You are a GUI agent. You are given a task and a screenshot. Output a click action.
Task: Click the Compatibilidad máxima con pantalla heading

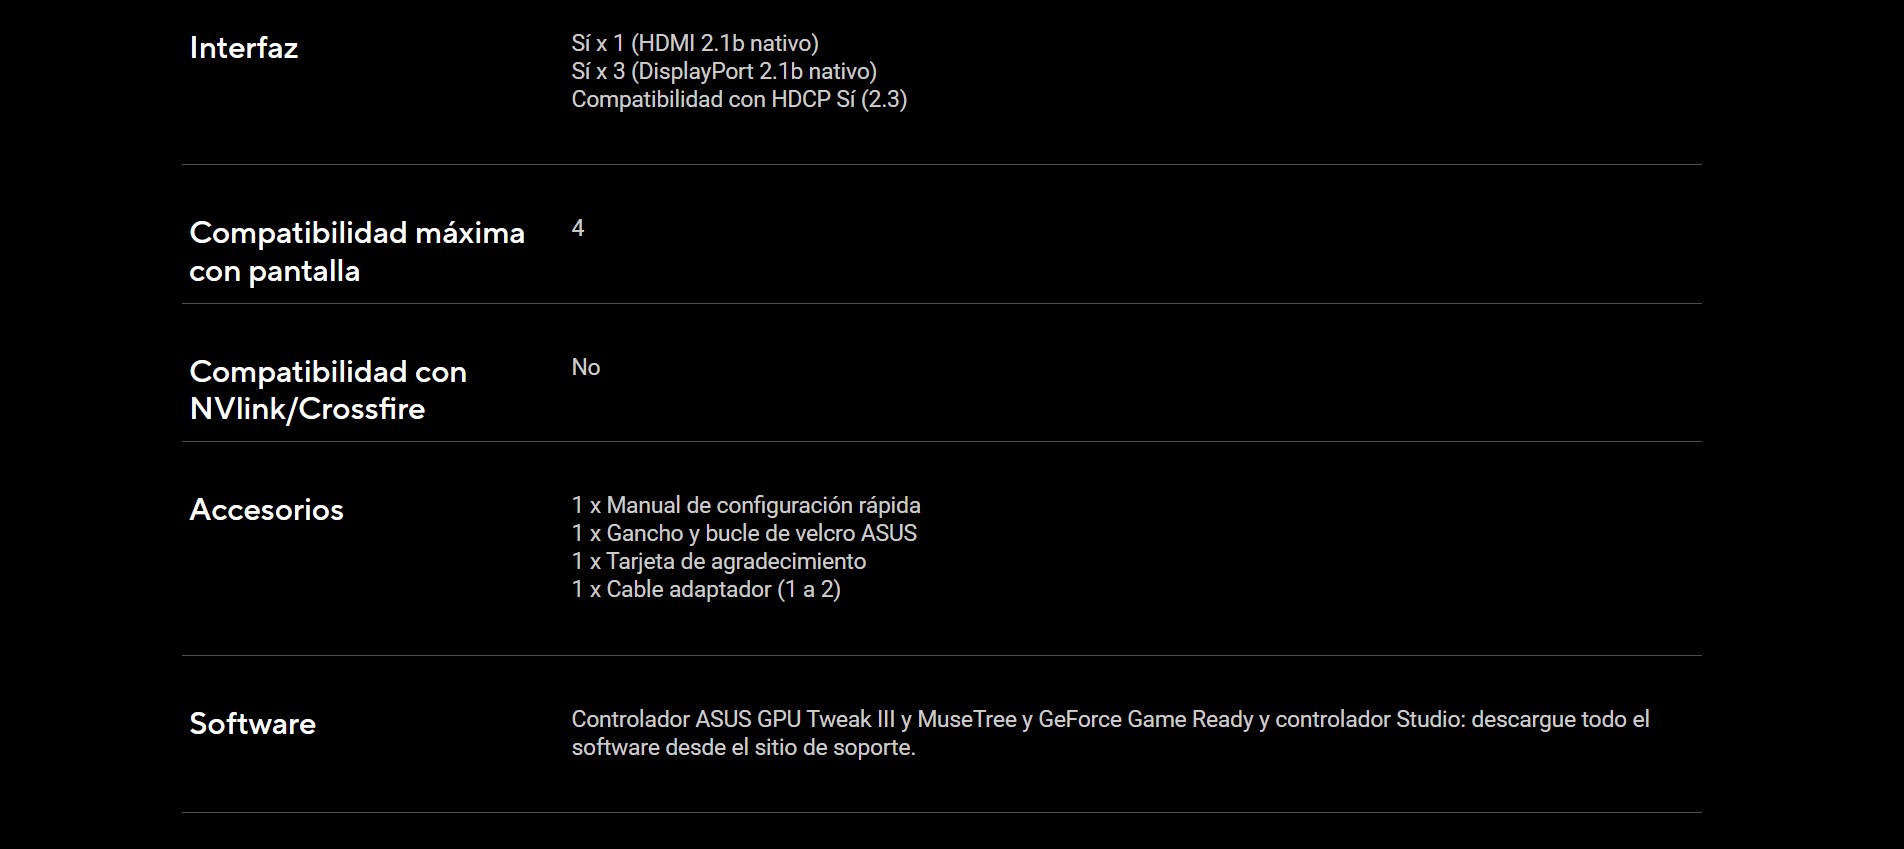pos(356,251)
